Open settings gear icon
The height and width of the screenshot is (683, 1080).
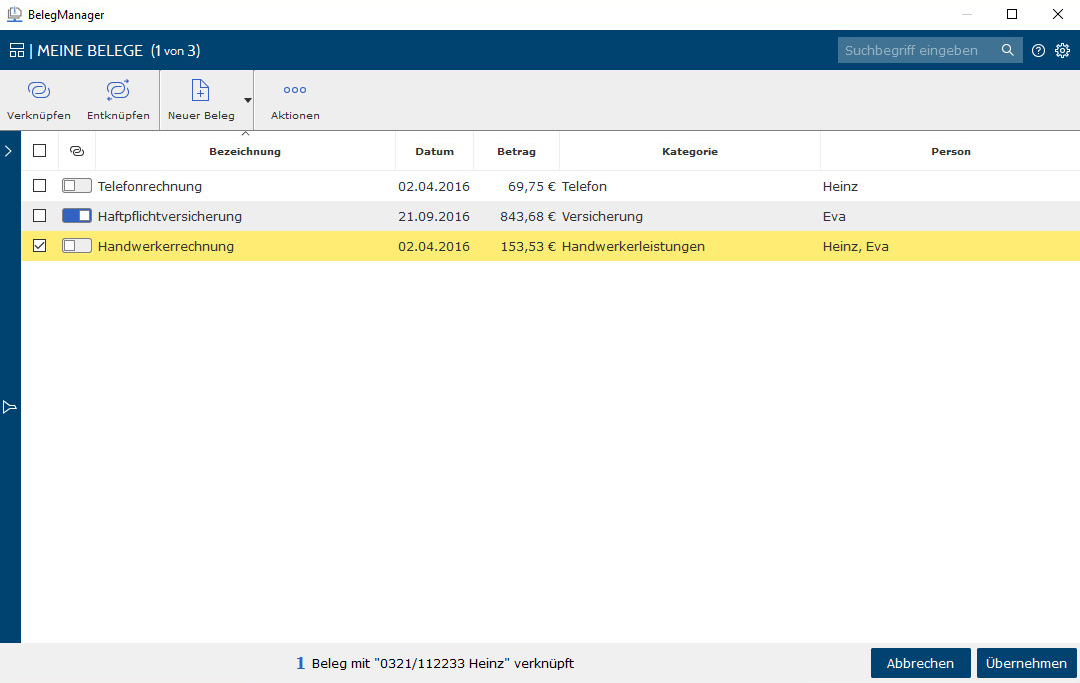click(1062, 50)
